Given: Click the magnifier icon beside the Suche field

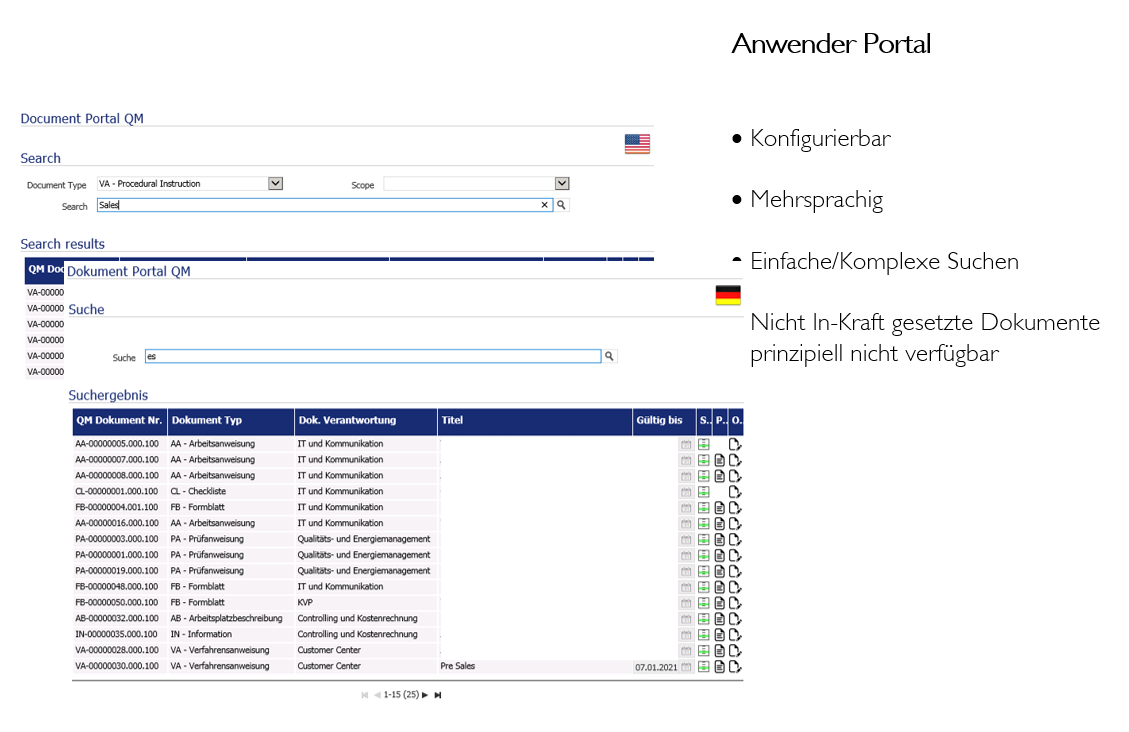Looking at the screenshot, I should point(609,356).
